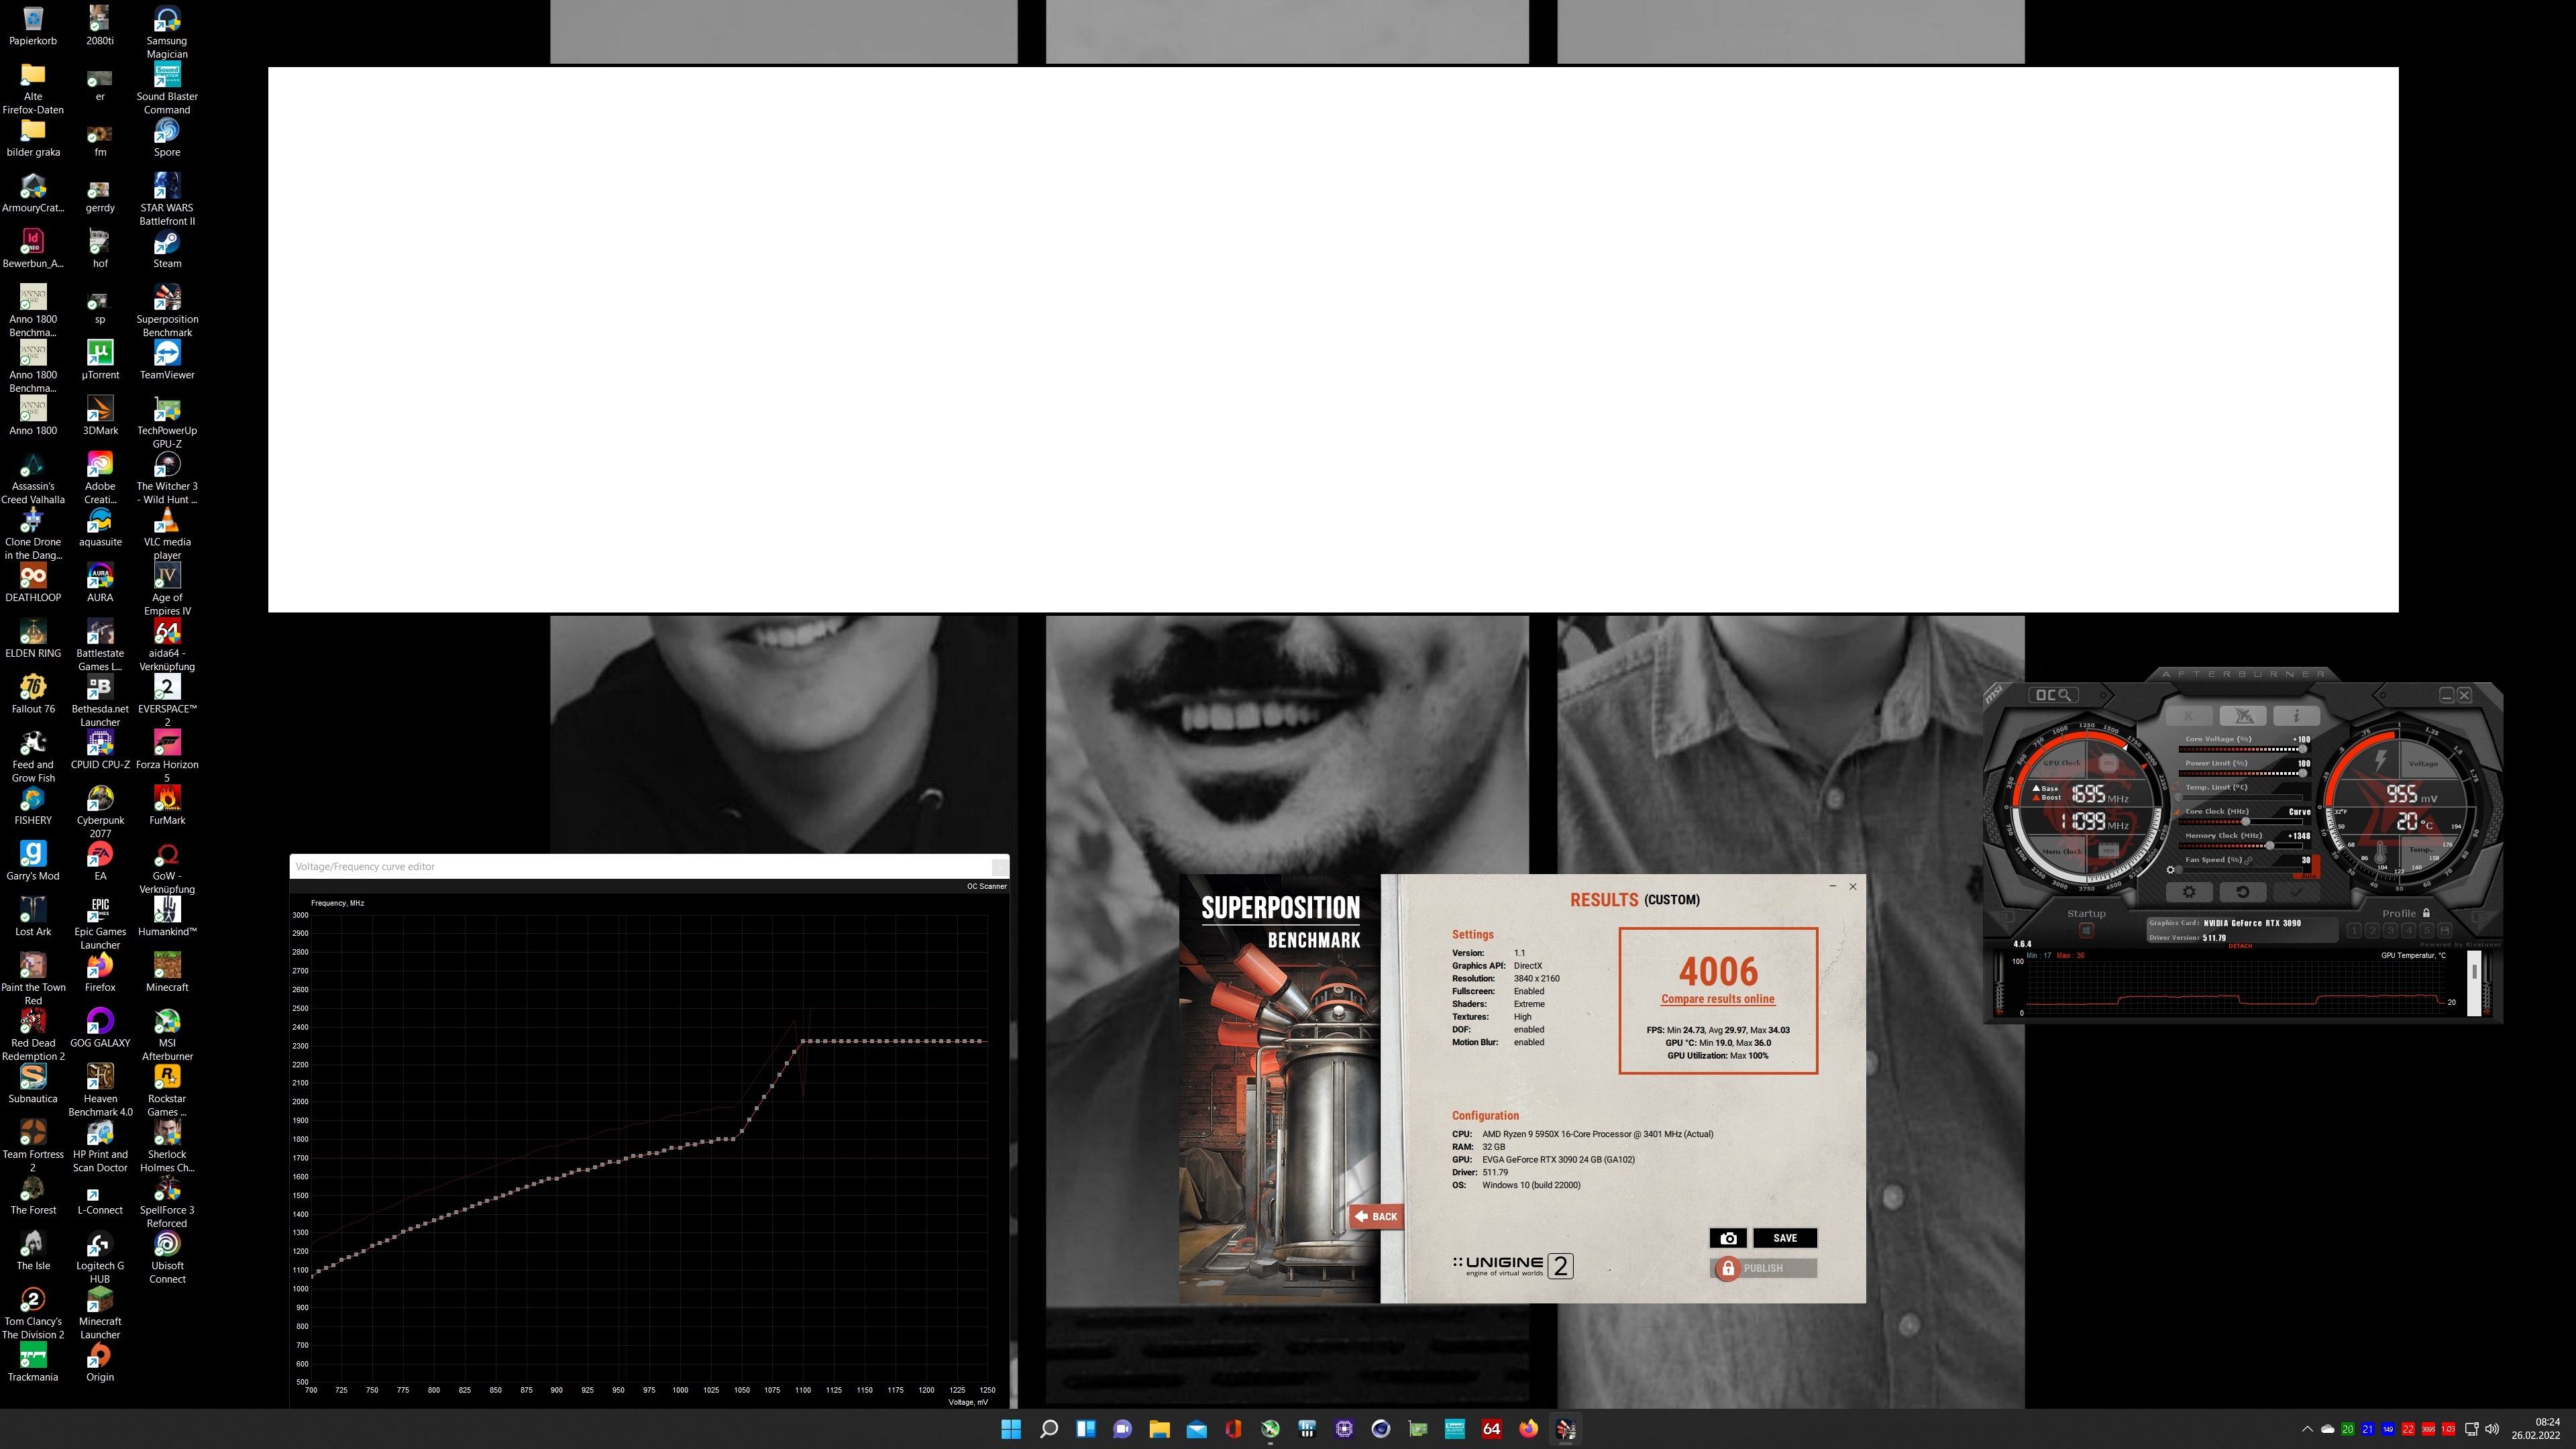This screenshot has height=1449, width=2576.
Task: Open Firefox from the taskbar
Action: pyautogui.click(x=1528, y=1429)
